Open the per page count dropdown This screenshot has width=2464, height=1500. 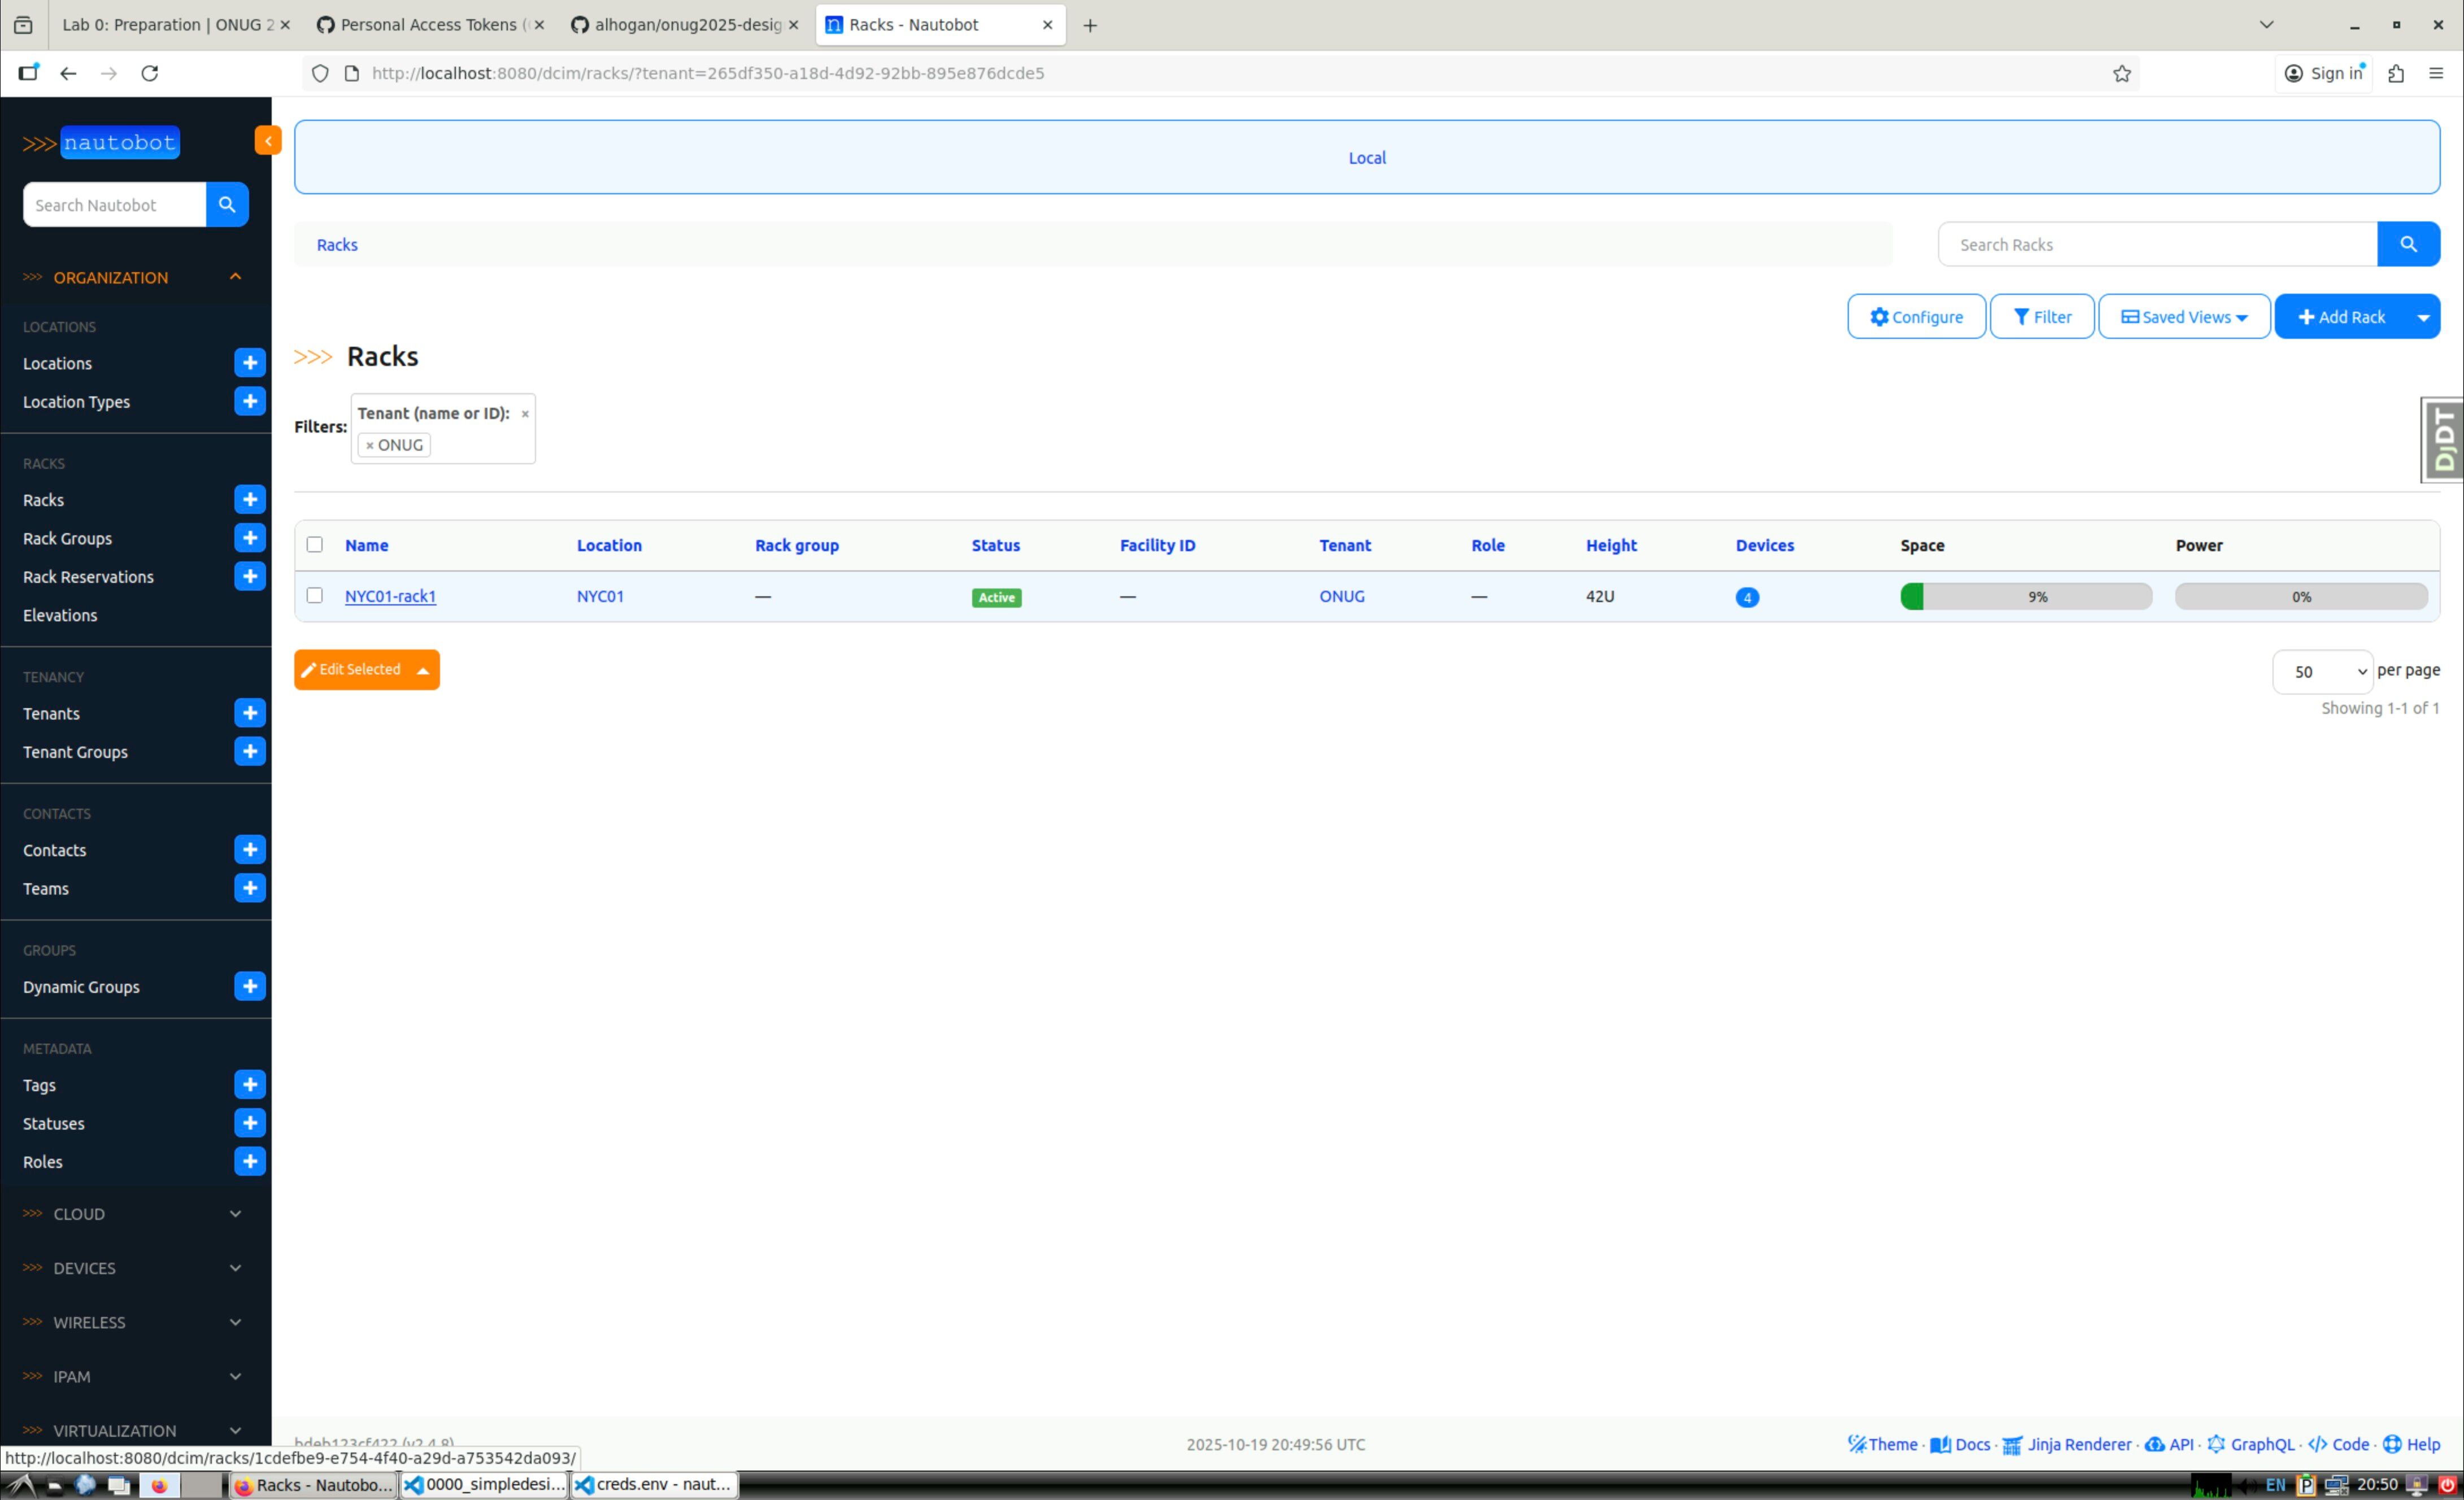coord(2322,672)
